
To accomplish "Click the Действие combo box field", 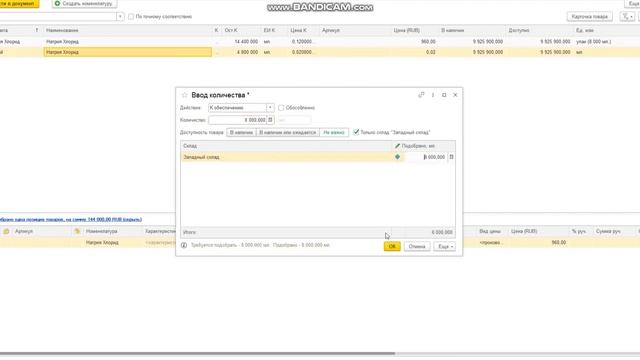I will tap(238, 108).
